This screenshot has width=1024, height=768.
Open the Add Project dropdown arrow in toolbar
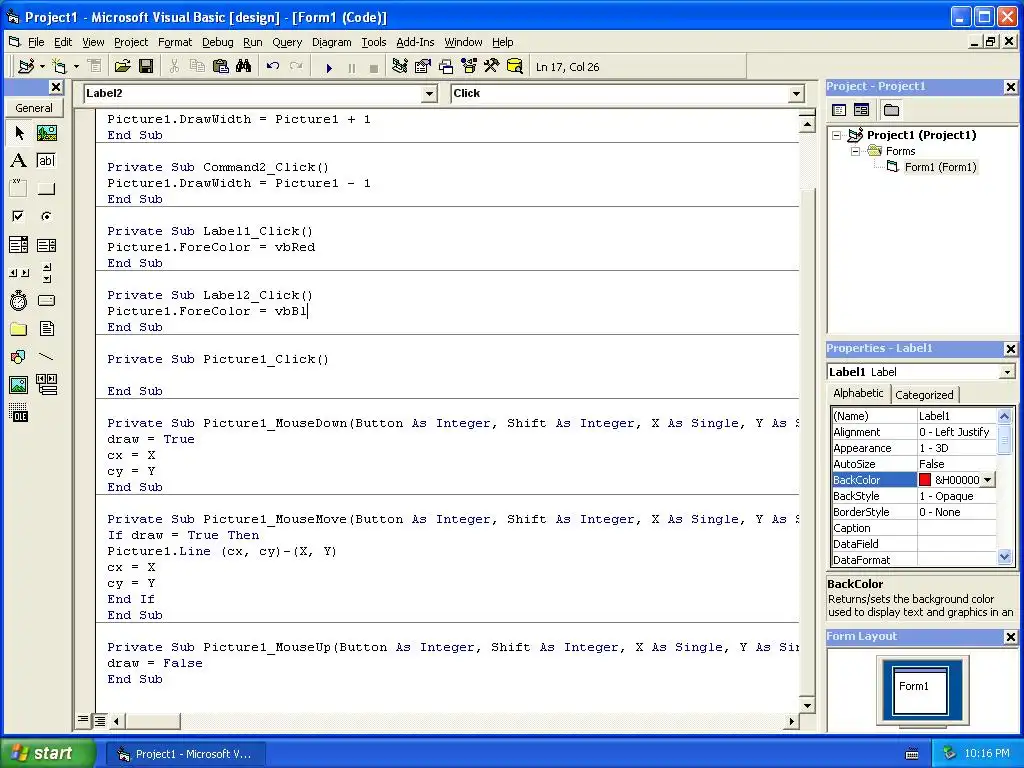click(x=42, y=67)
